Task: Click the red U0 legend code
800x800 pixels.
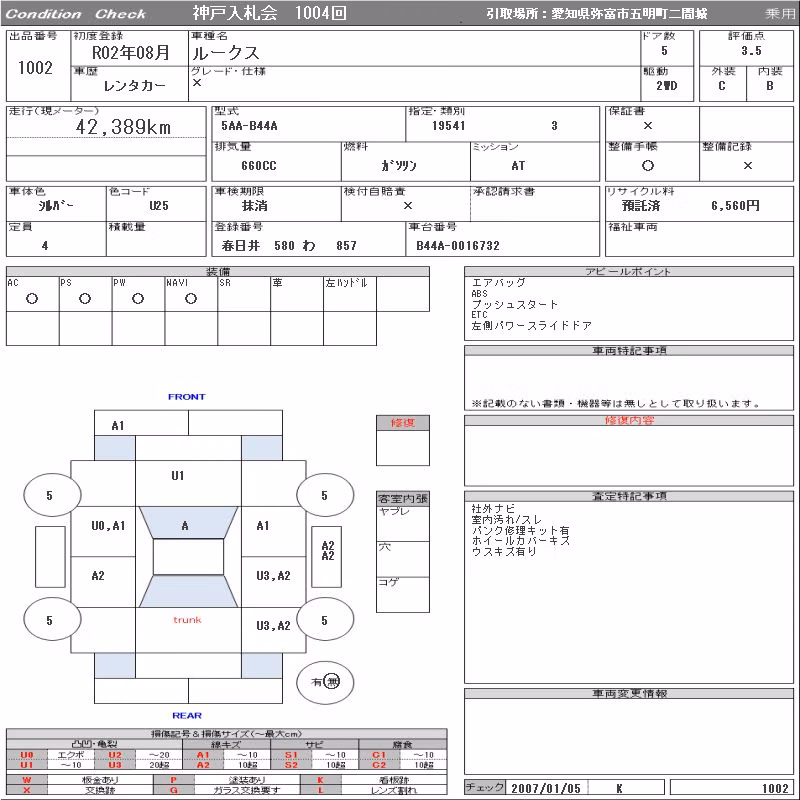Action: coord(27,755)
